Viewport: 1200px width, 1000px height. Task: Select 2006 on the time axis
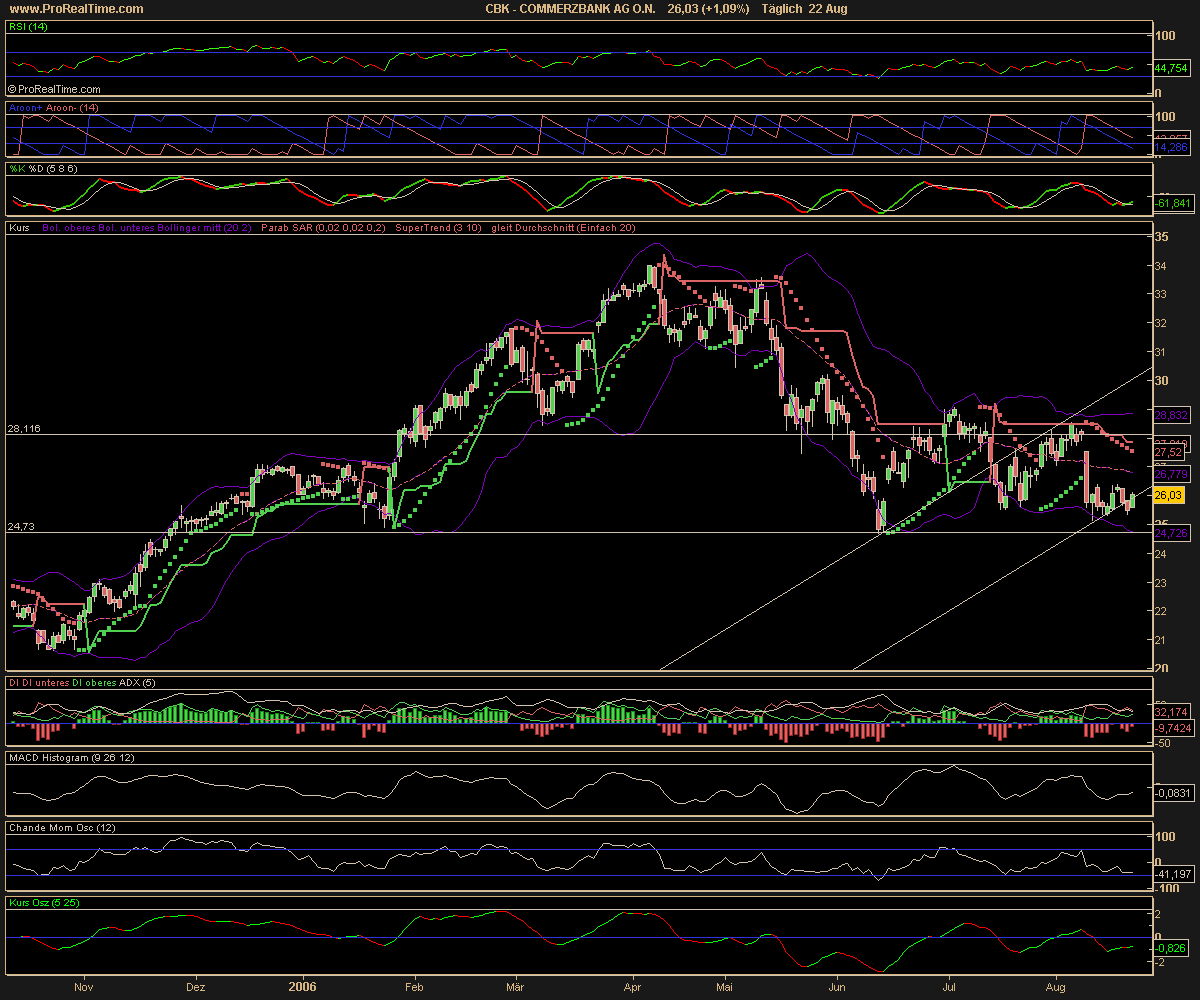(x=302, y=987)
